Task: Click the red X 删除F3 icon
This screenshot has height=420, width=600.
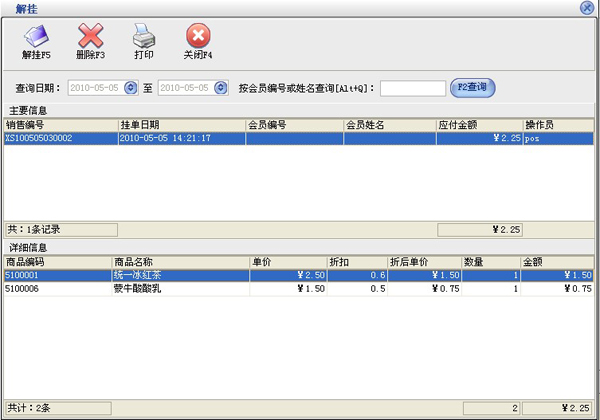Action: point(91,39)
